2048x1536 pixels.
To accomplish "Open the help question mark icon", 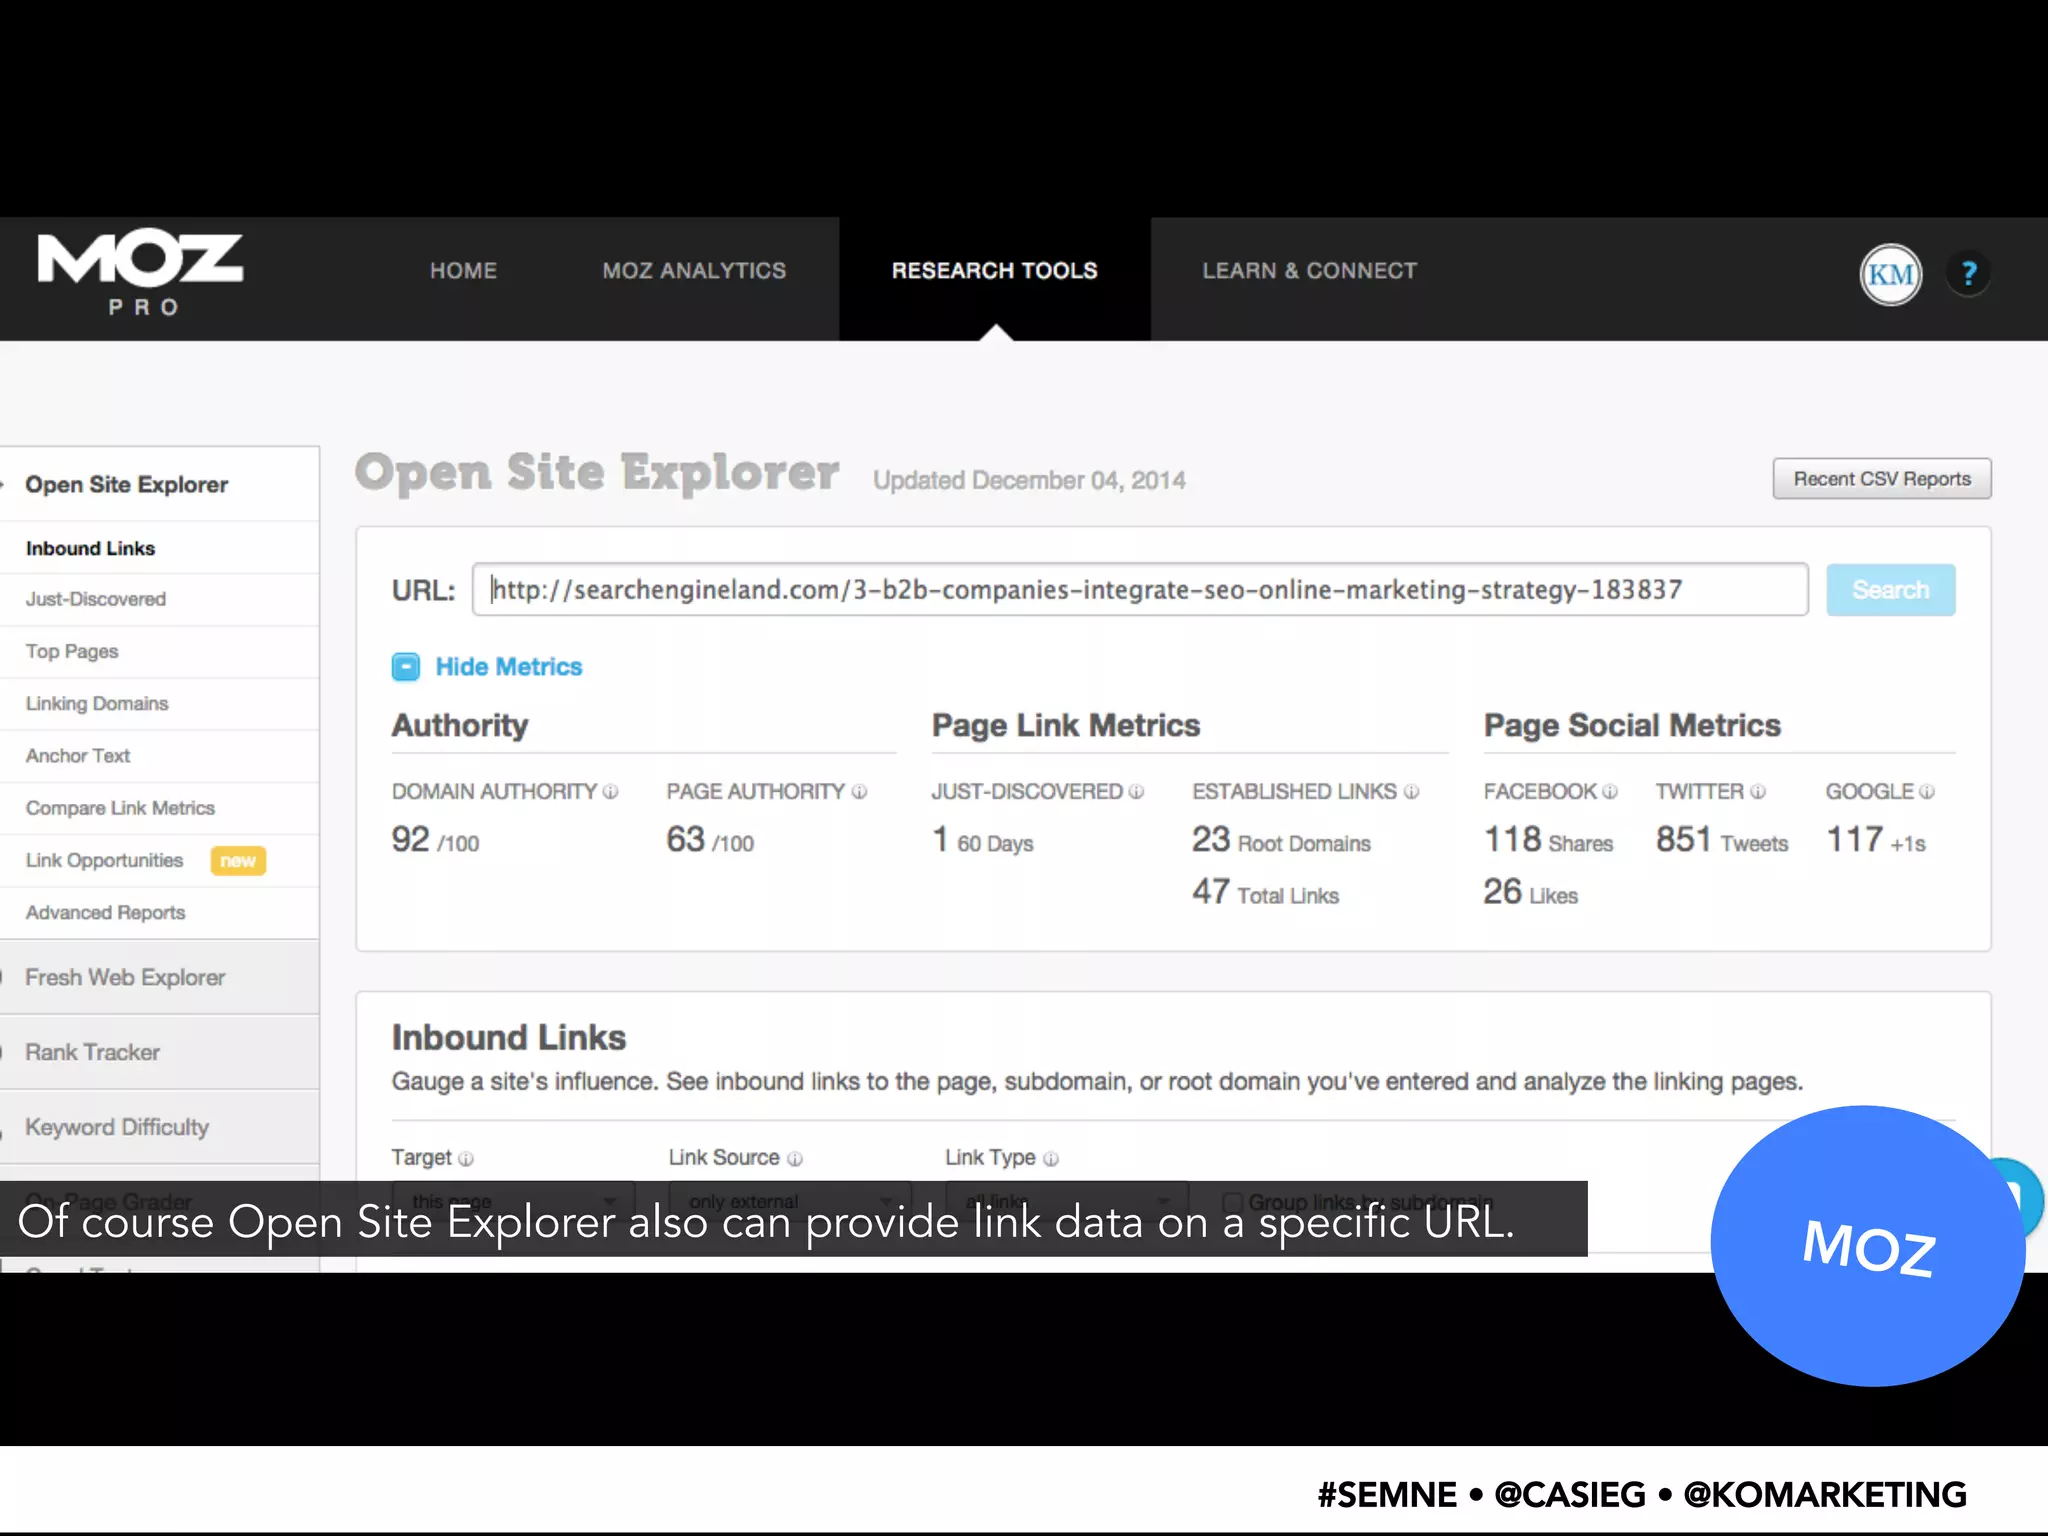I will pos(1968,273).
